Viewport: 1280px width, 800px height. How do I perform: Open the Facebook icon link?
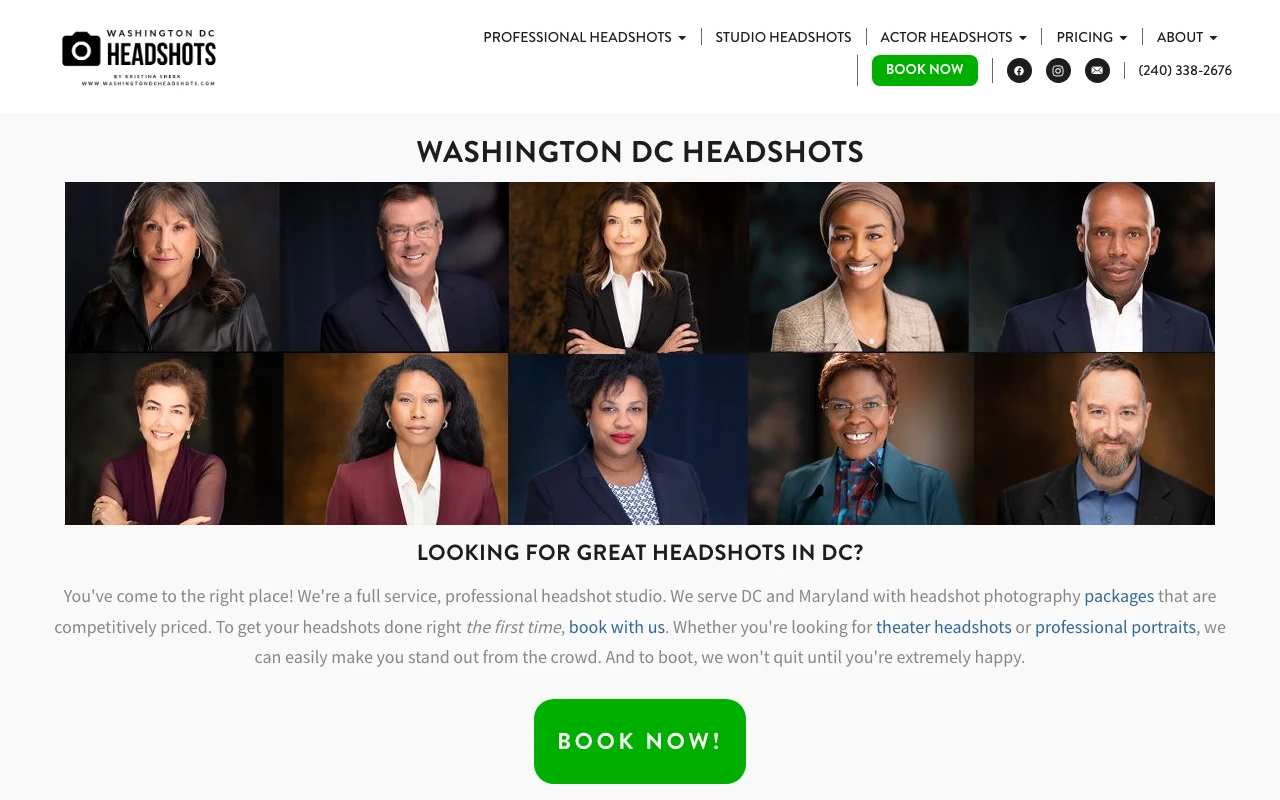click(1019, 70)
